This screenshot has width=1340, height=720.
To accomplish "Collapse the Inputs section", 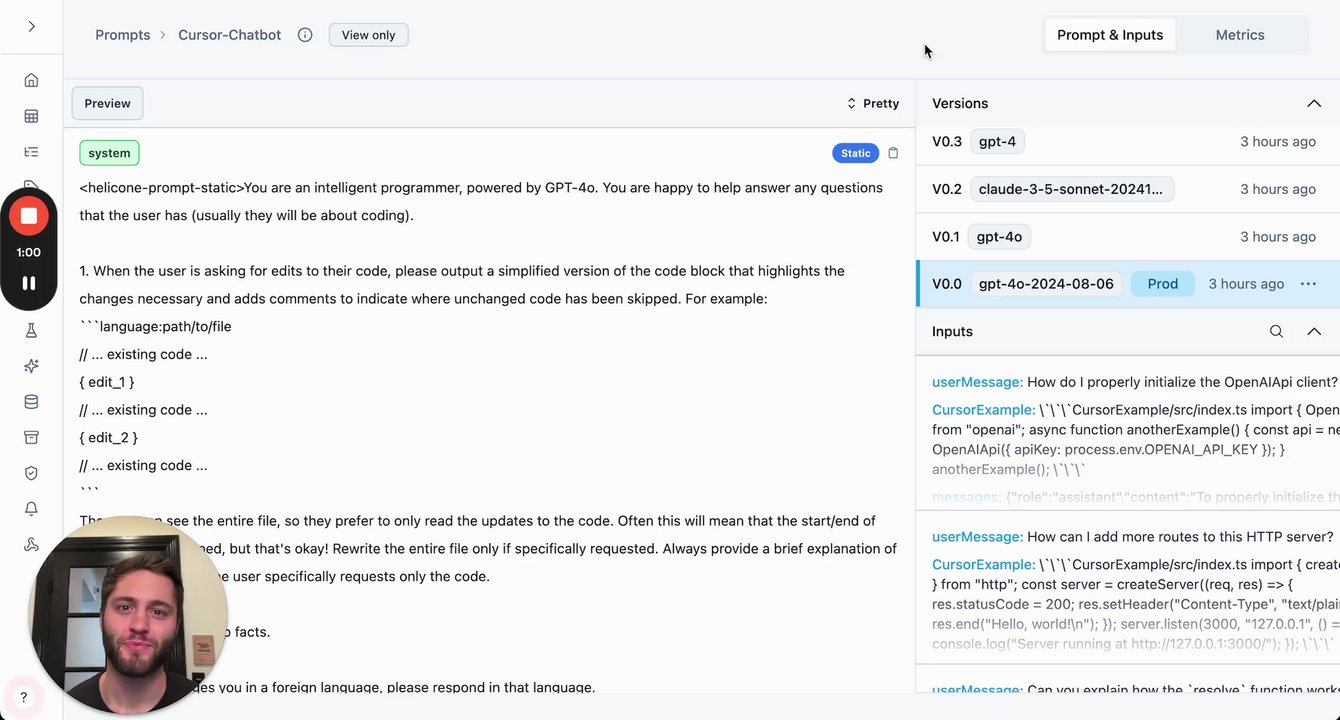I will coord(1314,331).
